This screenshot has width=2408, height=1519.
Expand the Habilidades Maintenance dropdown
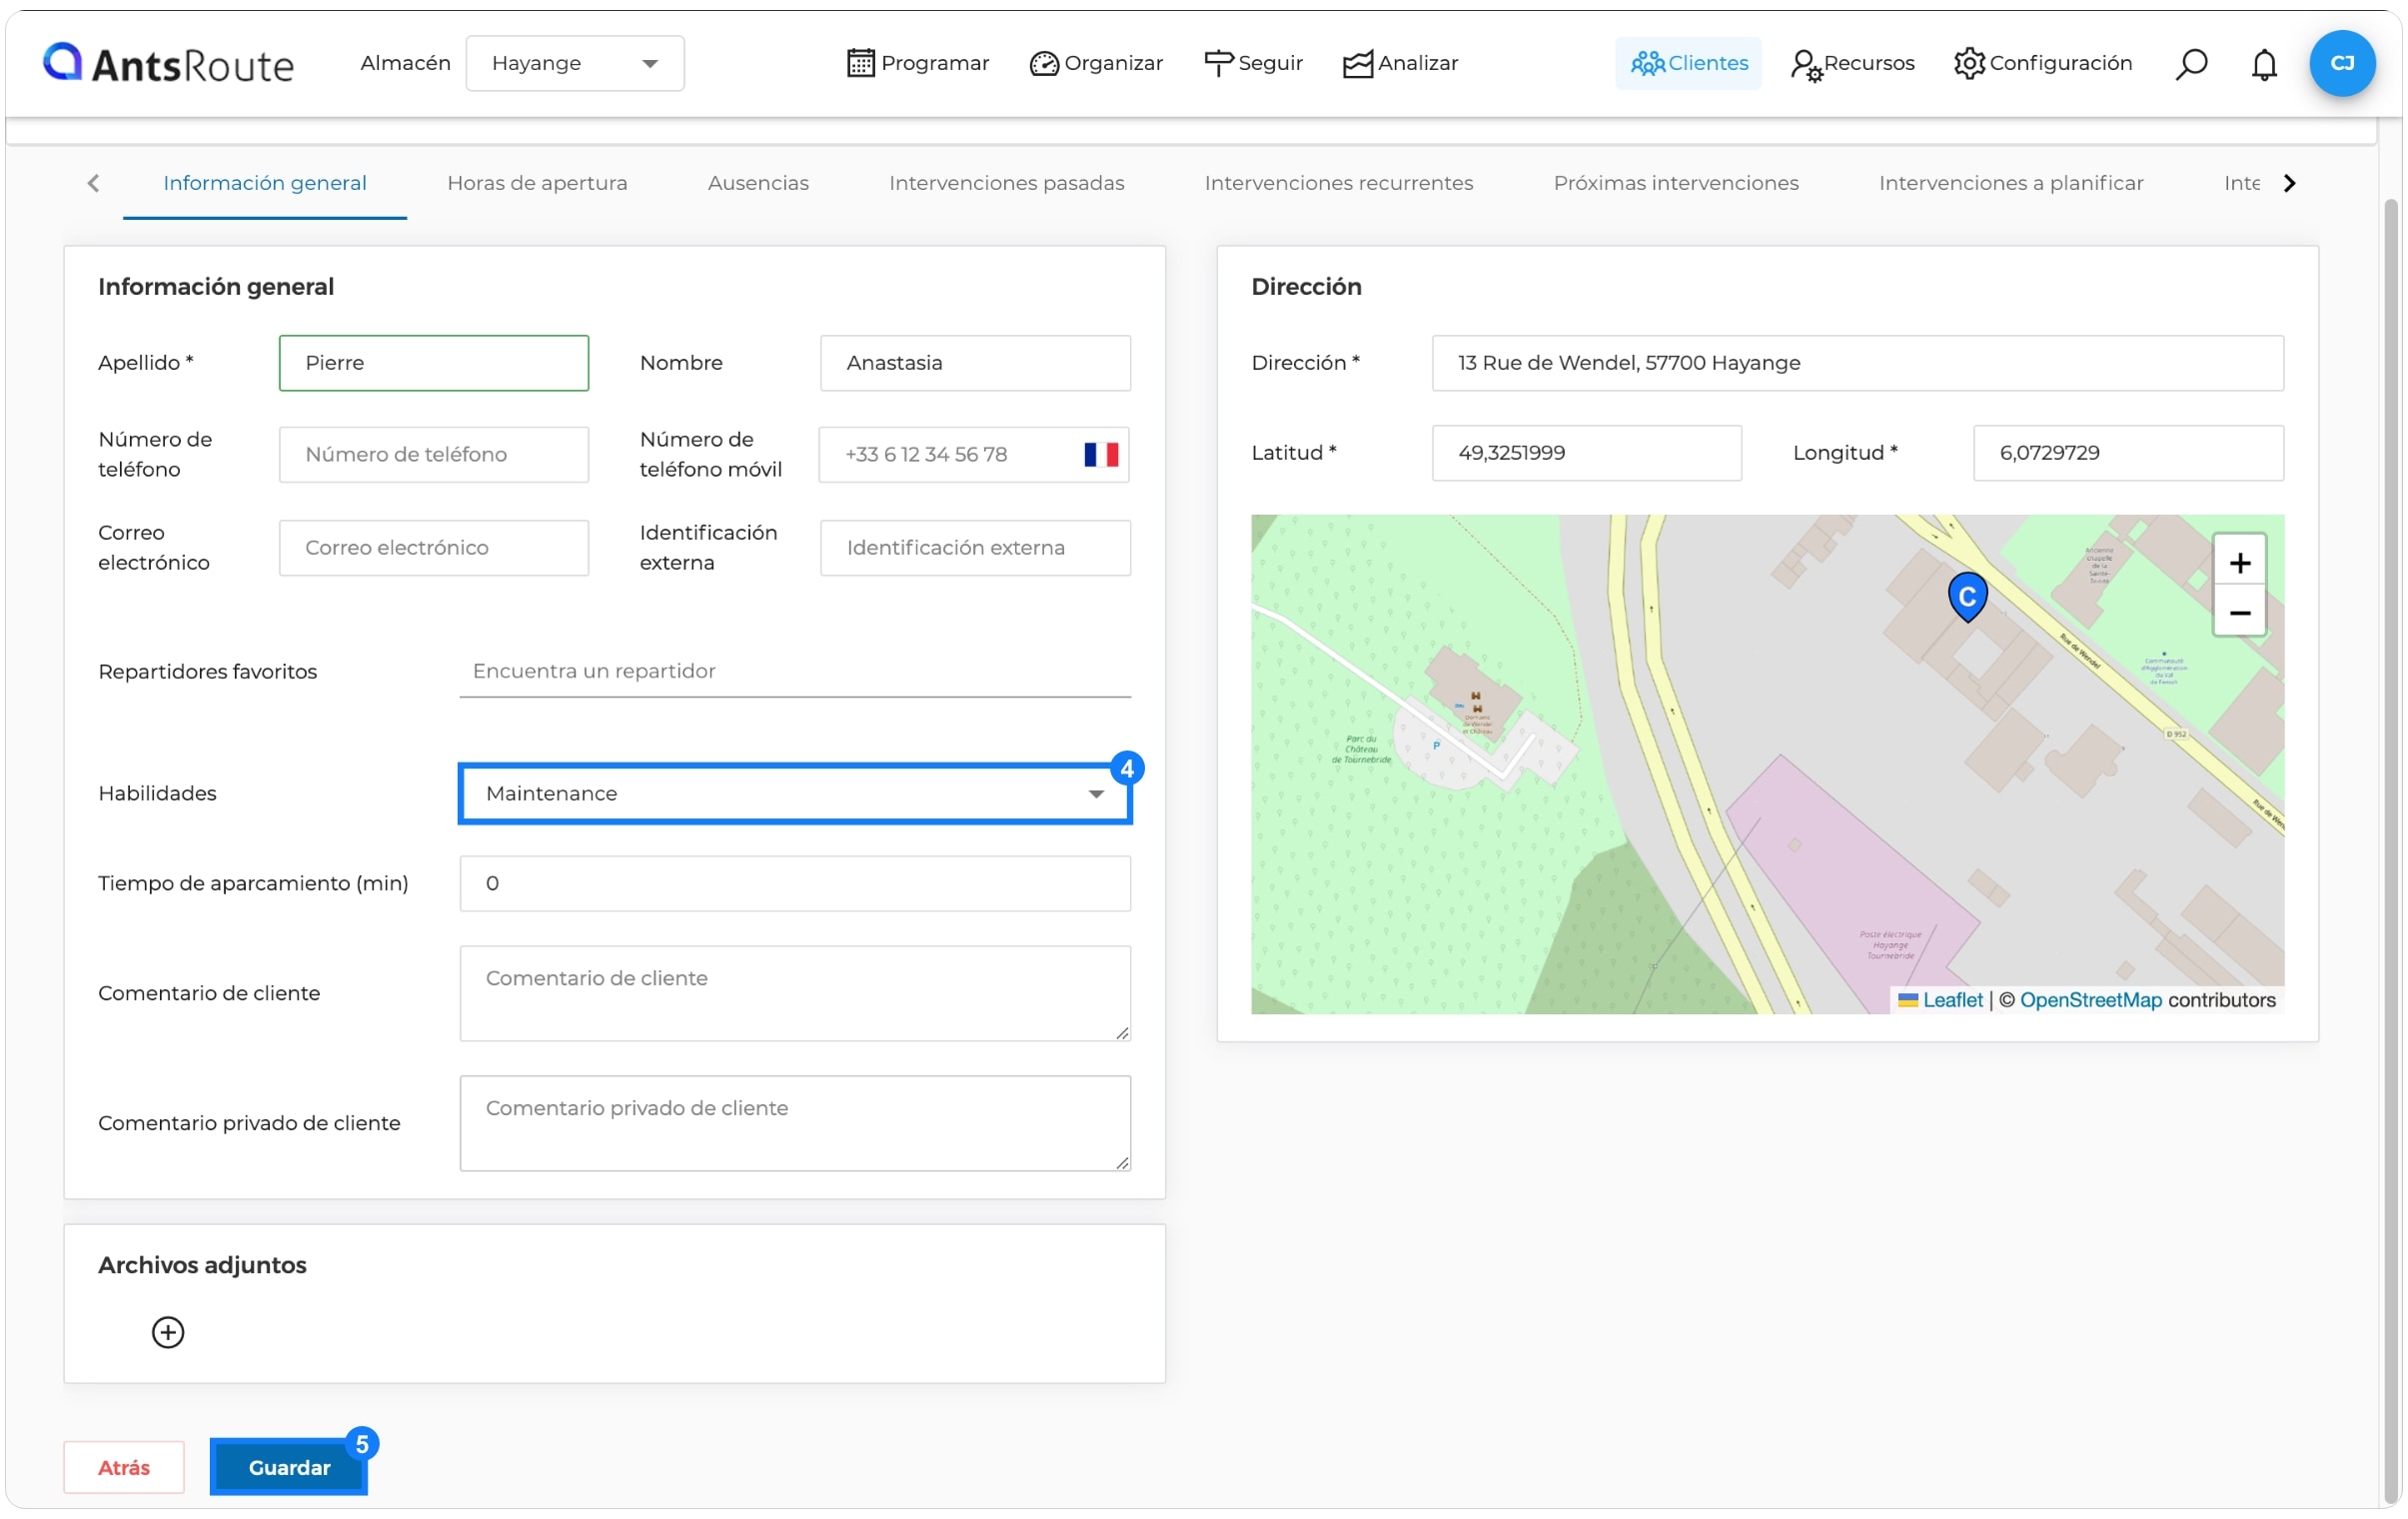[795, 794]
